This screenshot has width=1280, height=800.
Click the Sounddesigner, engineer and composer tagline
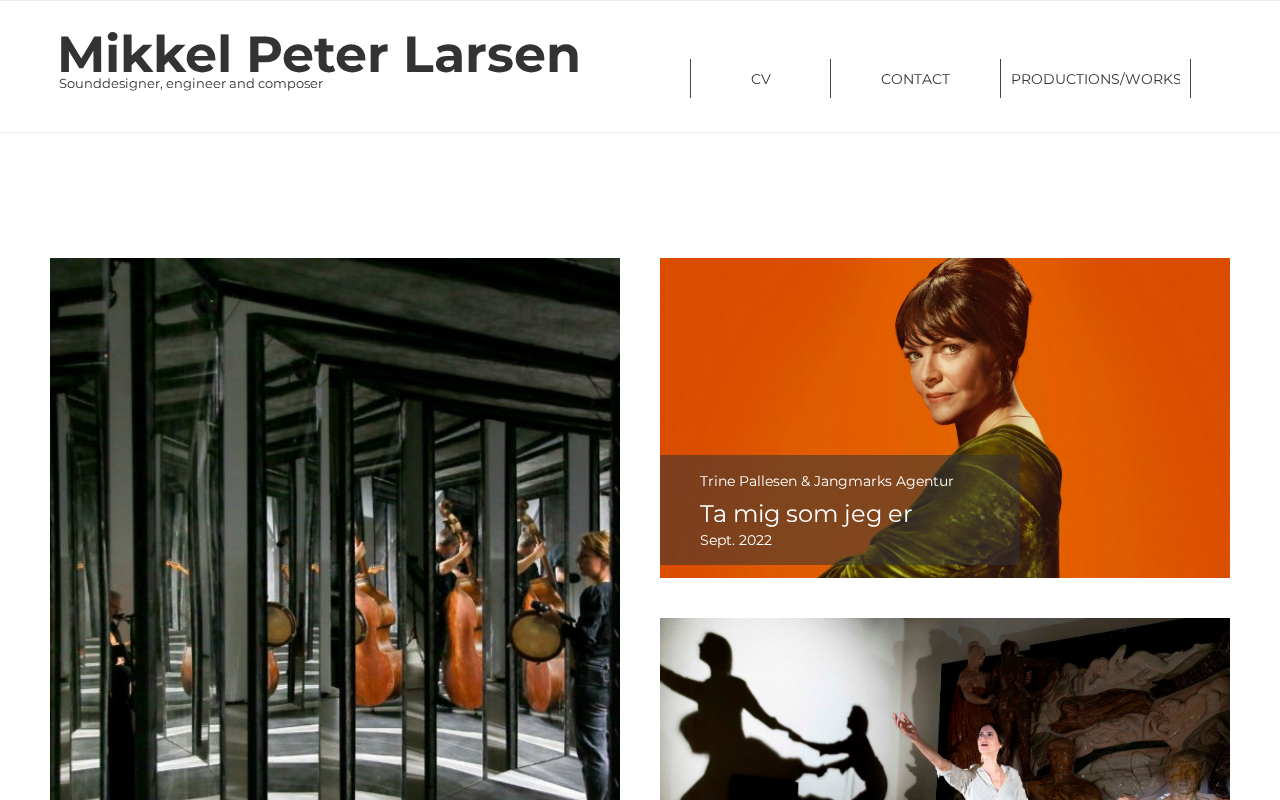[191, 84]
